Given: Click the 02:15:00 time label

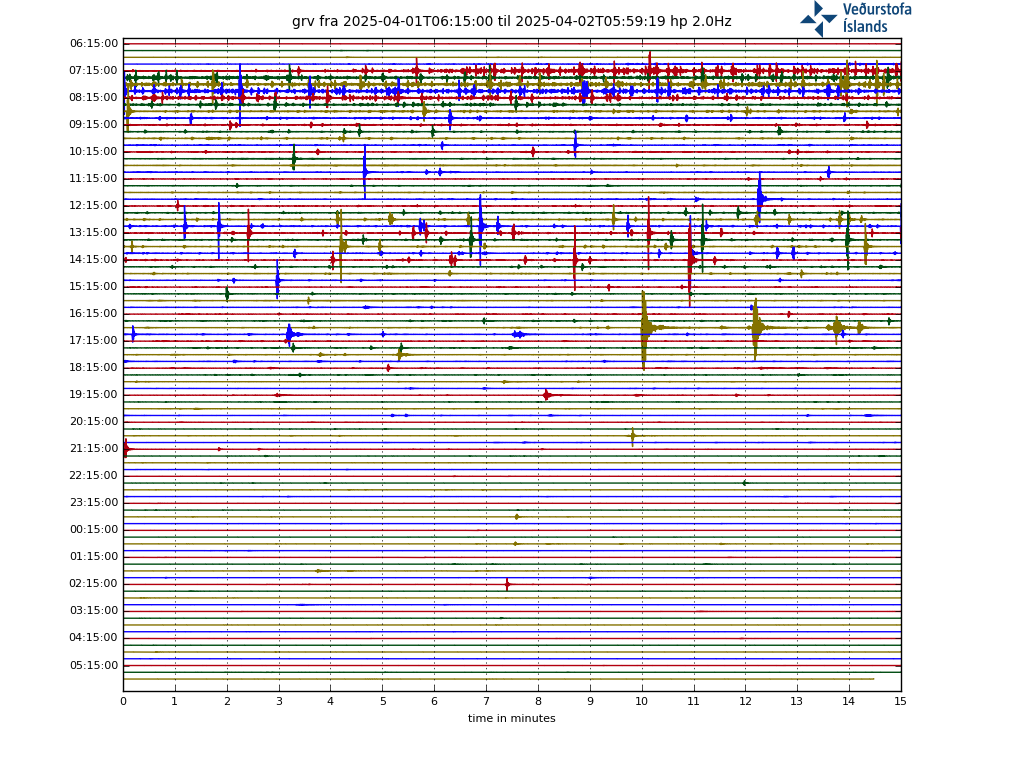Looking at the screenshot, I should [x=94, y=583].
